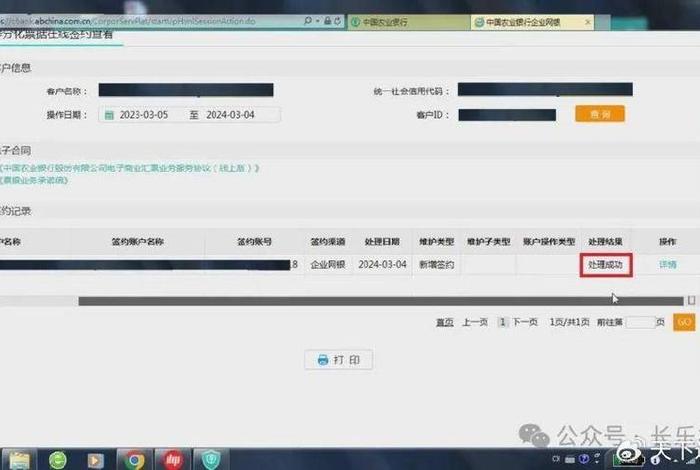Select the 处理日期 cell showing 2024-03-04
Viewport: 700px width, 470px height.
coord(382,265)
